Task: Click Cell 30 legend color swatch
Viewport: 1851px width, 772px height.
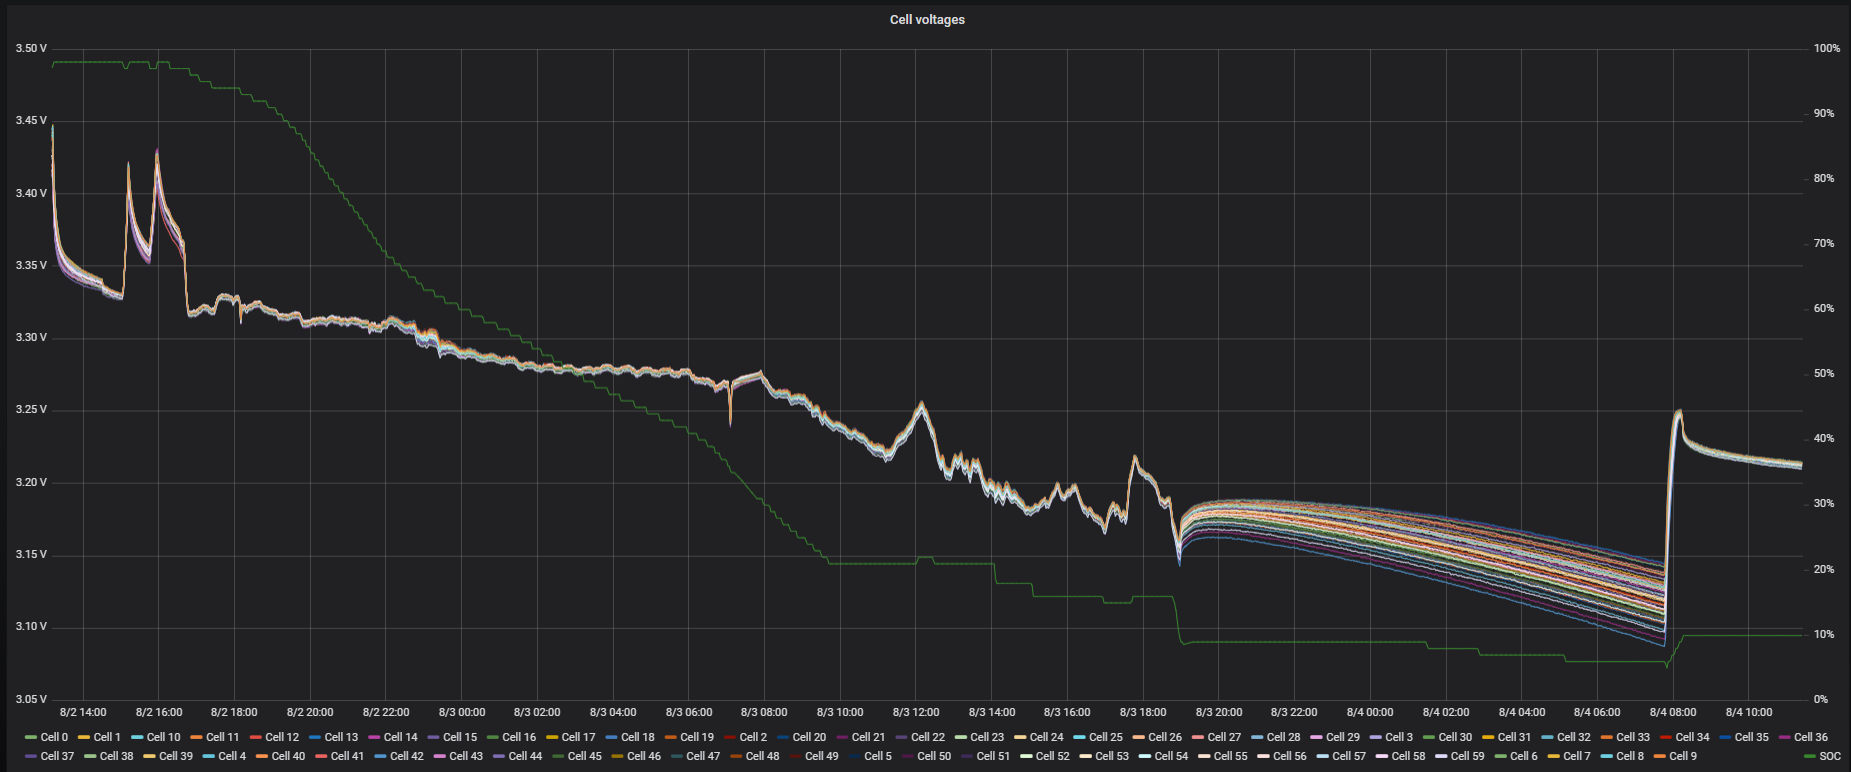Action: pyautogui.click(x=1429, y=737)
